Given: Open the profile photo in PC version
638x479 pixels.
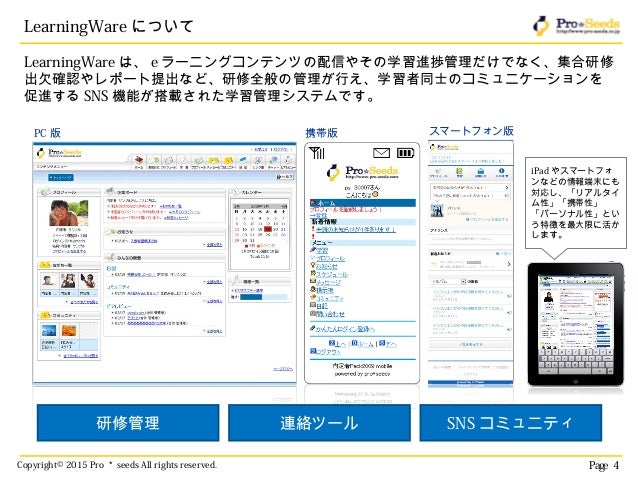Looking at the screenshot, I should [68, 213].
